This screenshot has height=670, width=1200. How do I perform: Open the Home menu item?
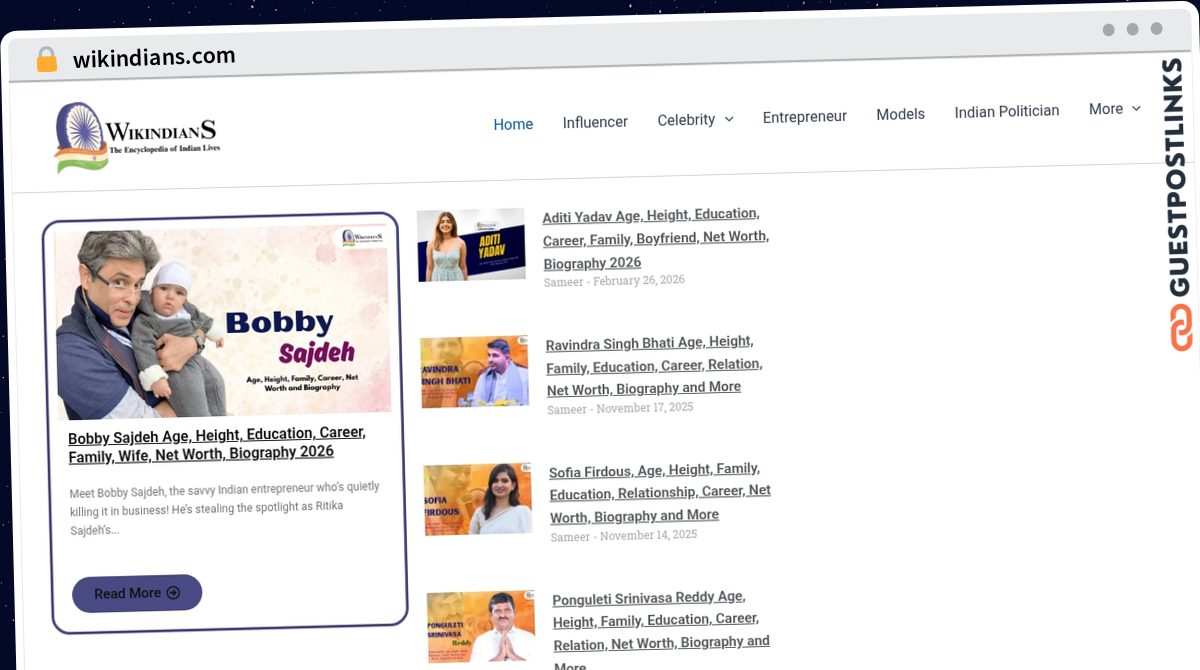513,124
